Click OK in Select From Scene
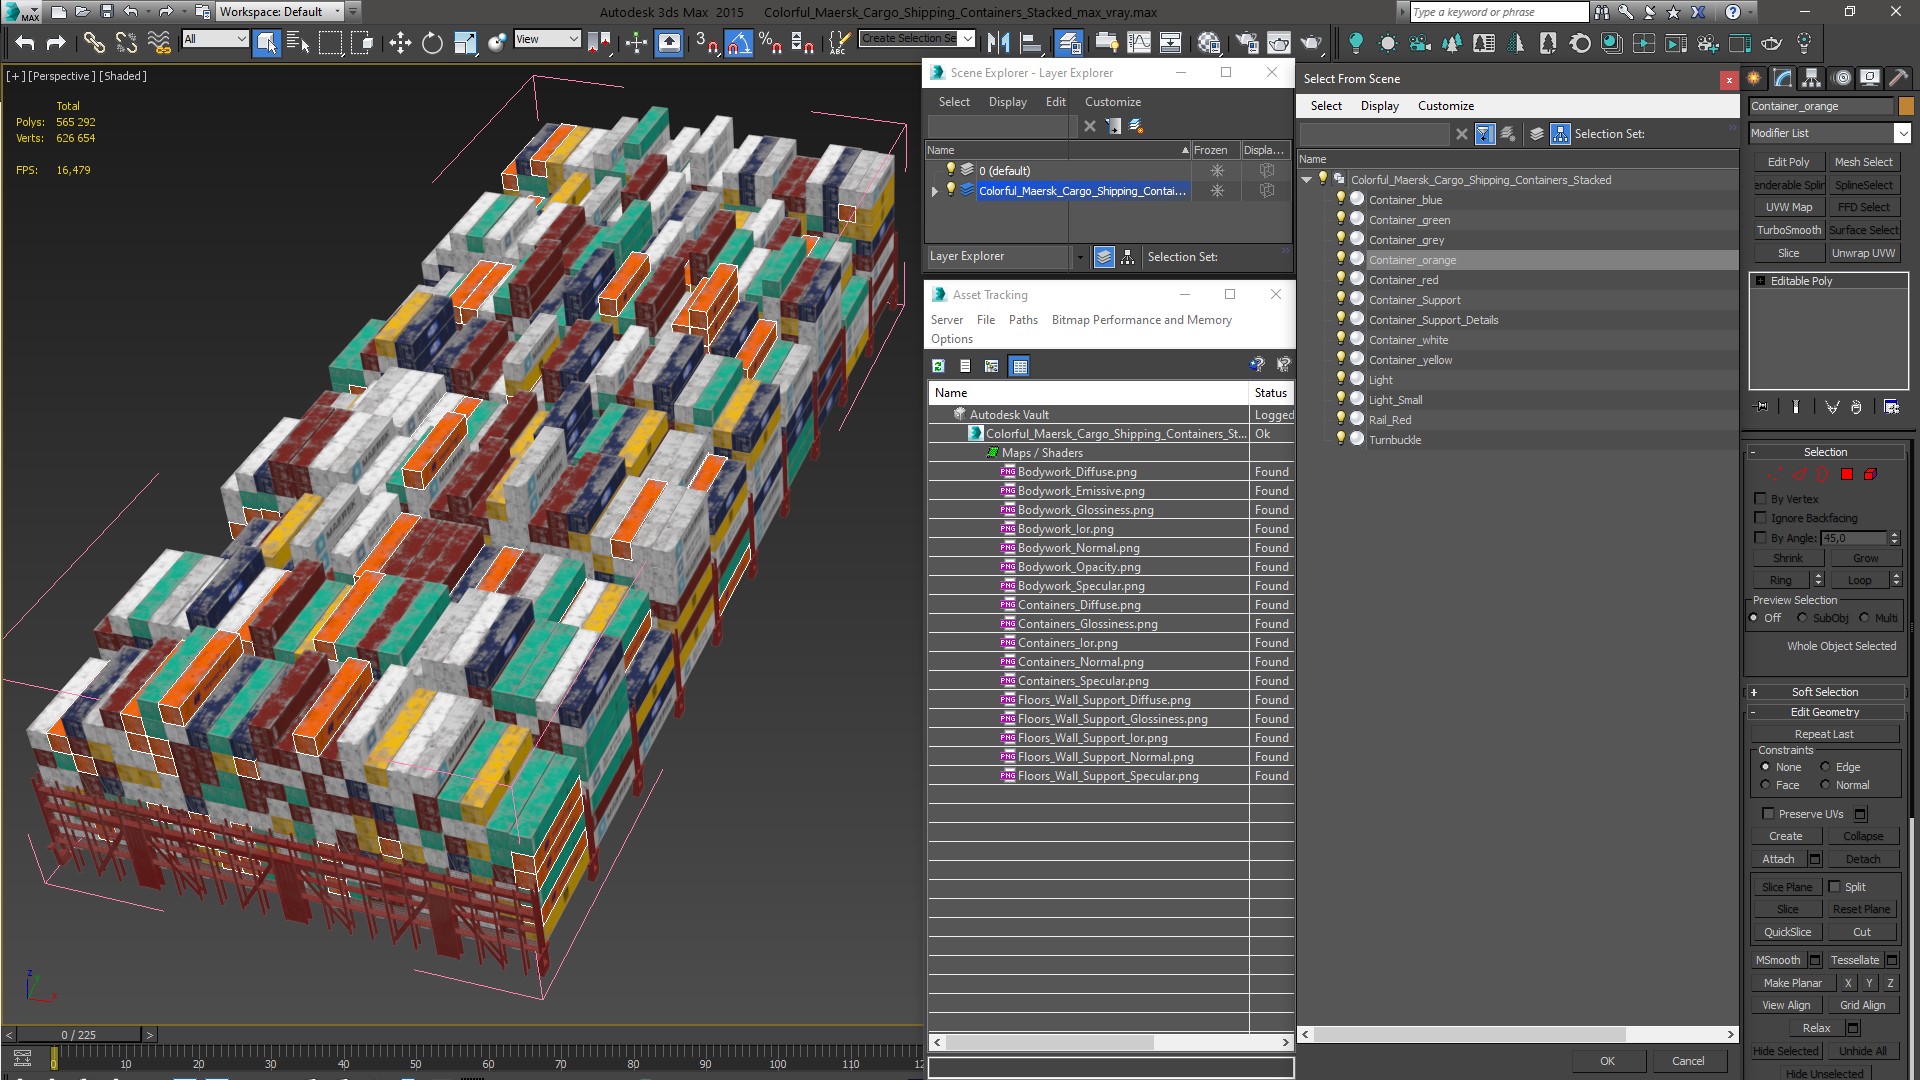The height and width of the screenshot is (1080, 1920). point(1607,1061)
